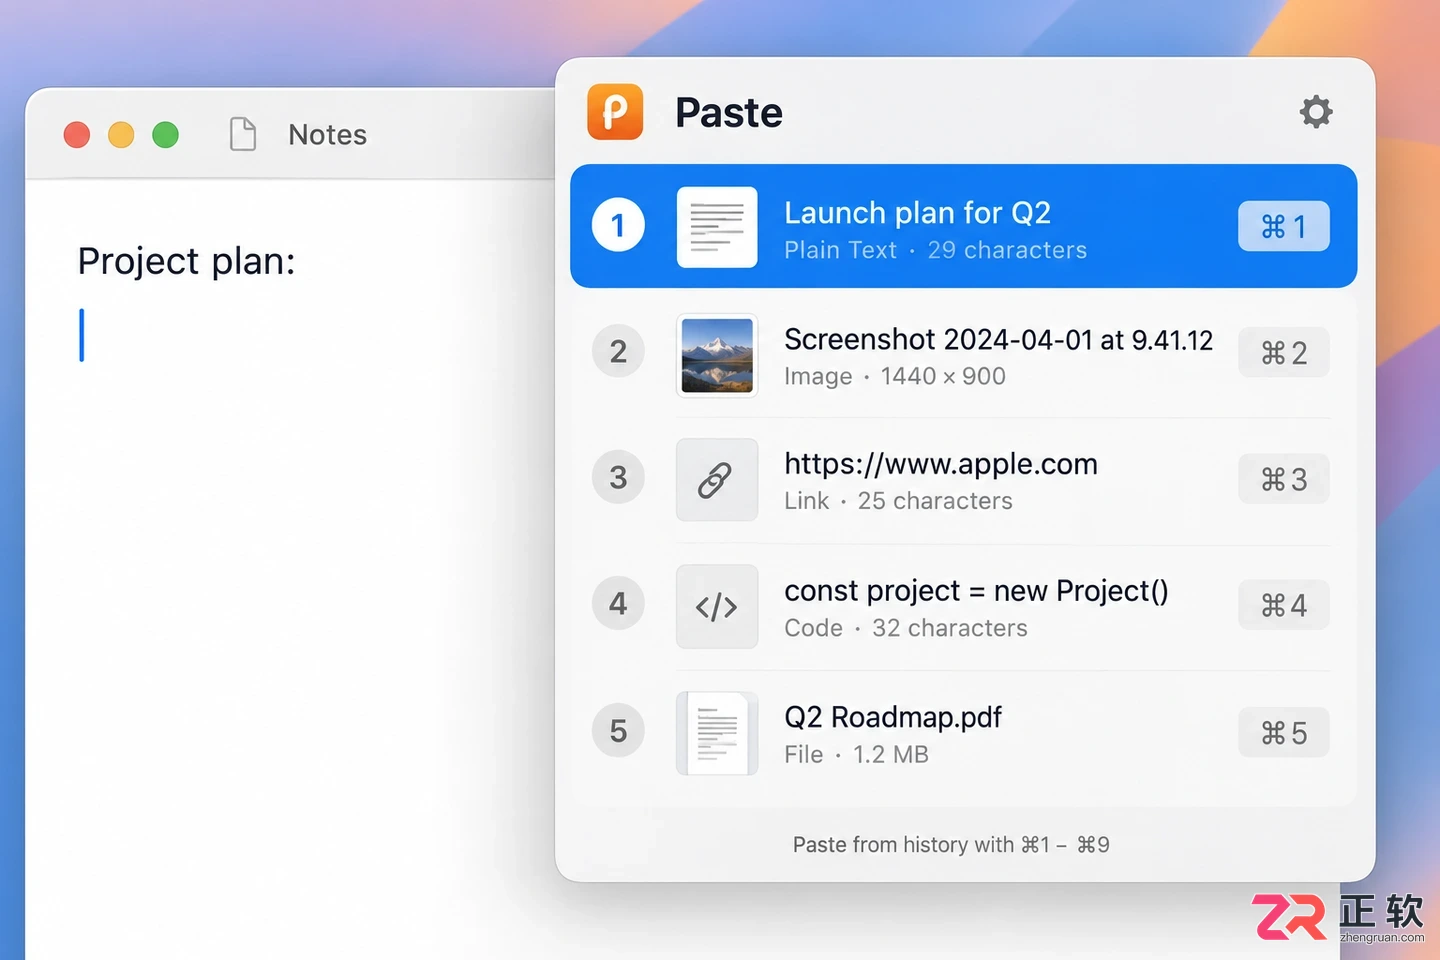This screenshot has width=1440, height=960.
Task: Click the Notes window title
Action: (x=327, y=135)
